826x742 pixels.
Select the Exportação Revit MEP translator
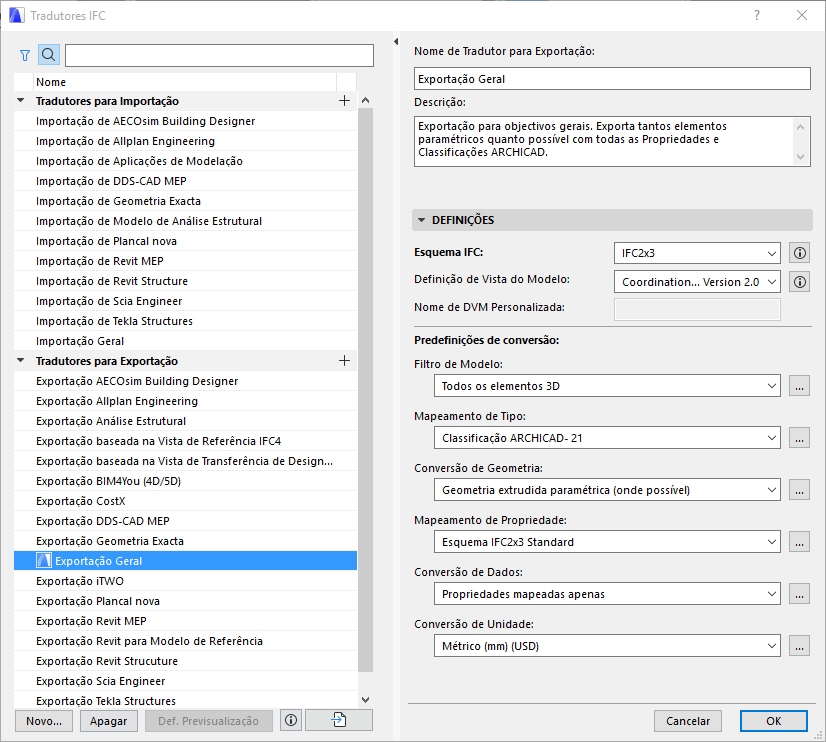[120, 620]
